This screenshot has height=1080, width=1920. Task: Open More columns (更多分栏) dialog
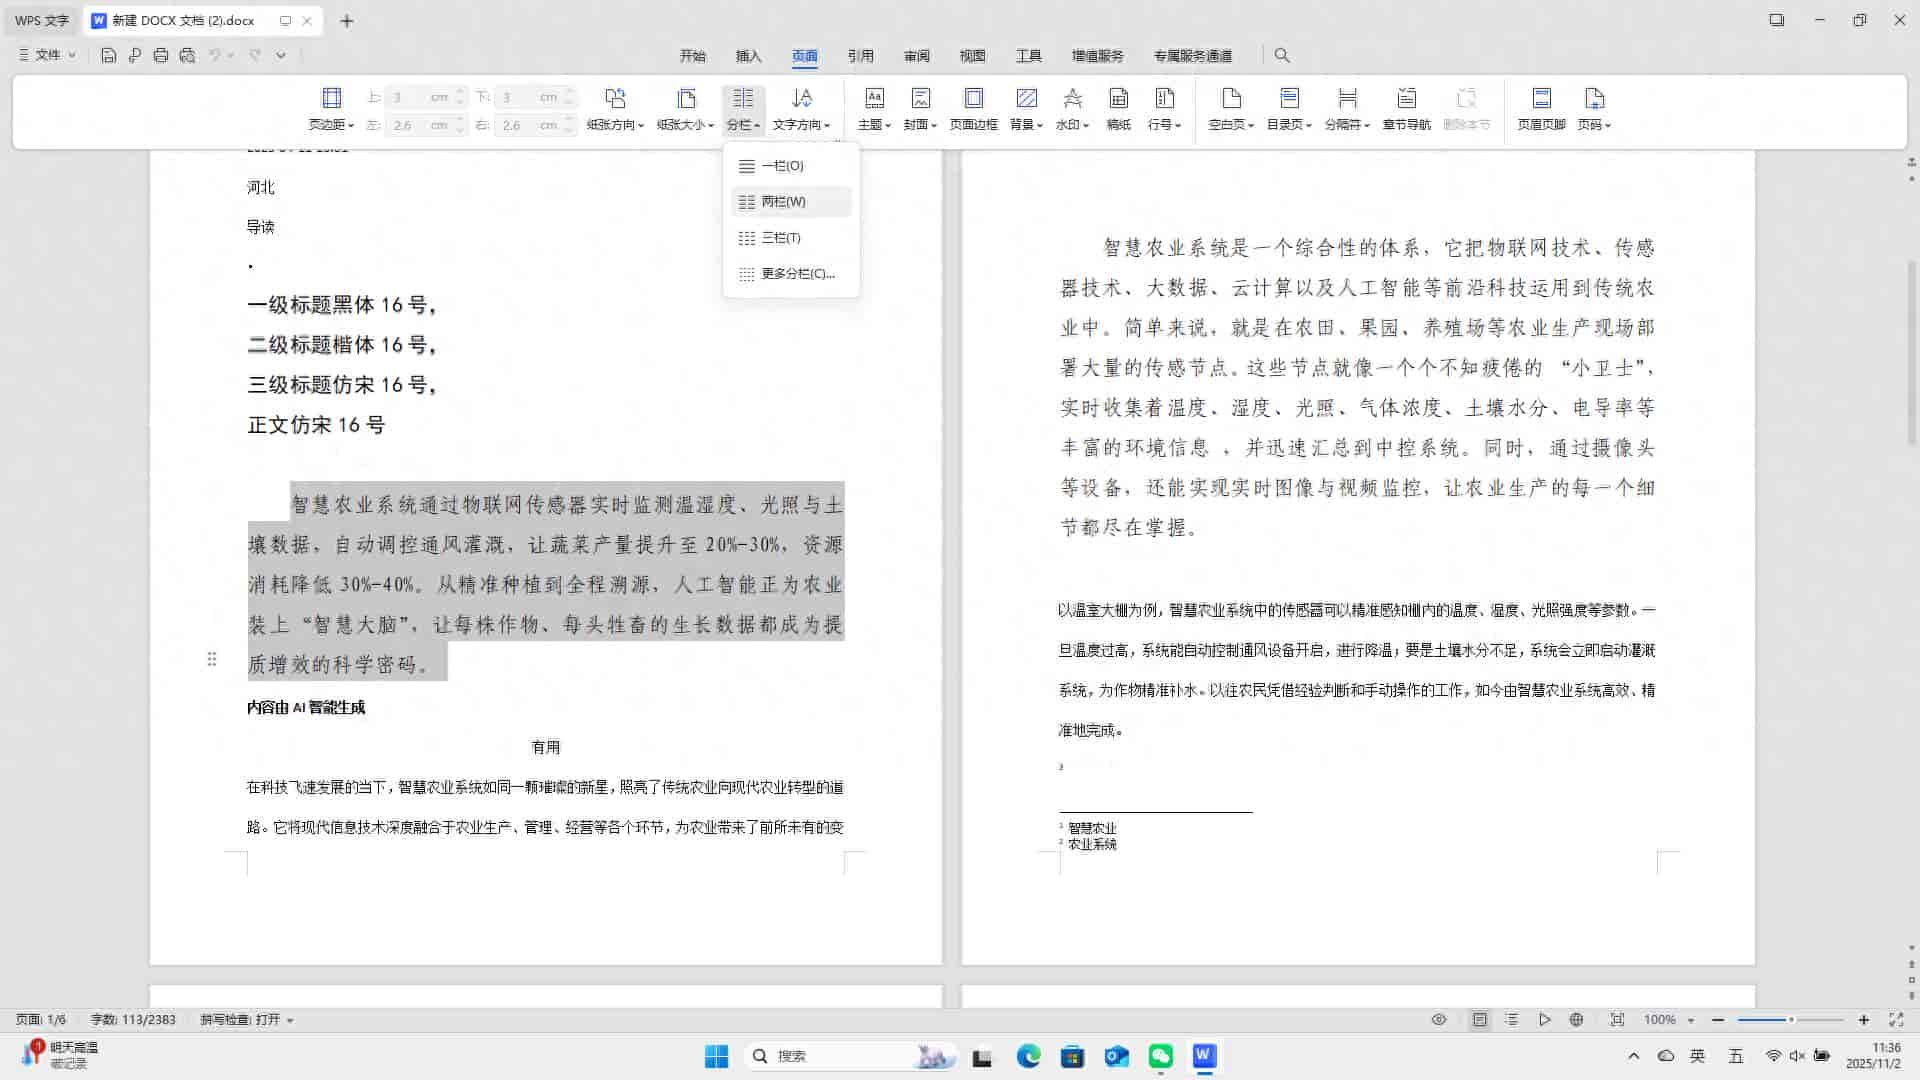click(x=790, y=274)
